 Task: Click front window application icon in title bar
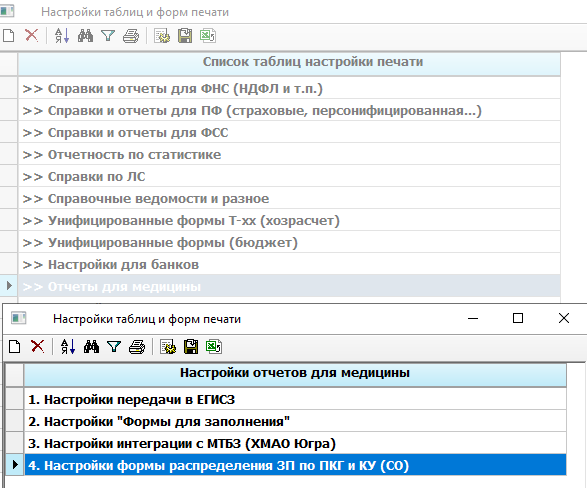tap(19, 318)
